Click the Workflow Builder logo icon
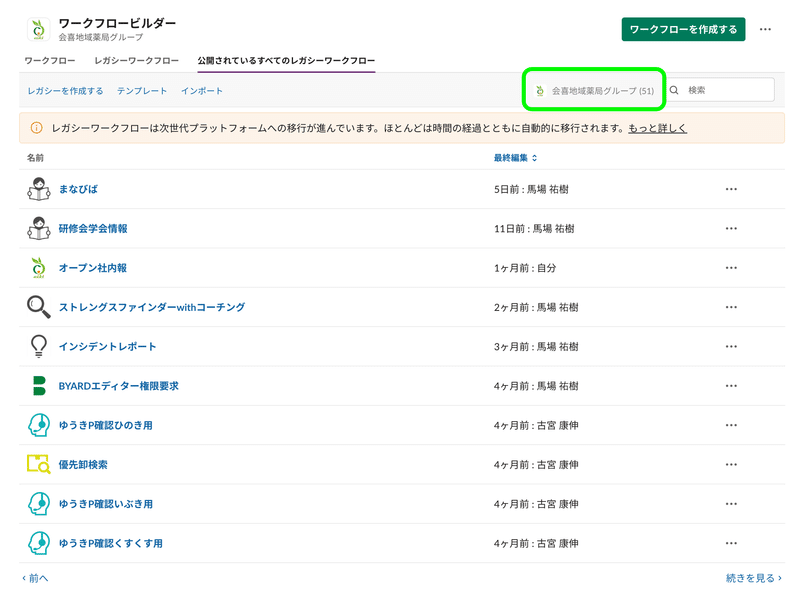The width and height of the screenshot is (800, 598). [38, 29]
